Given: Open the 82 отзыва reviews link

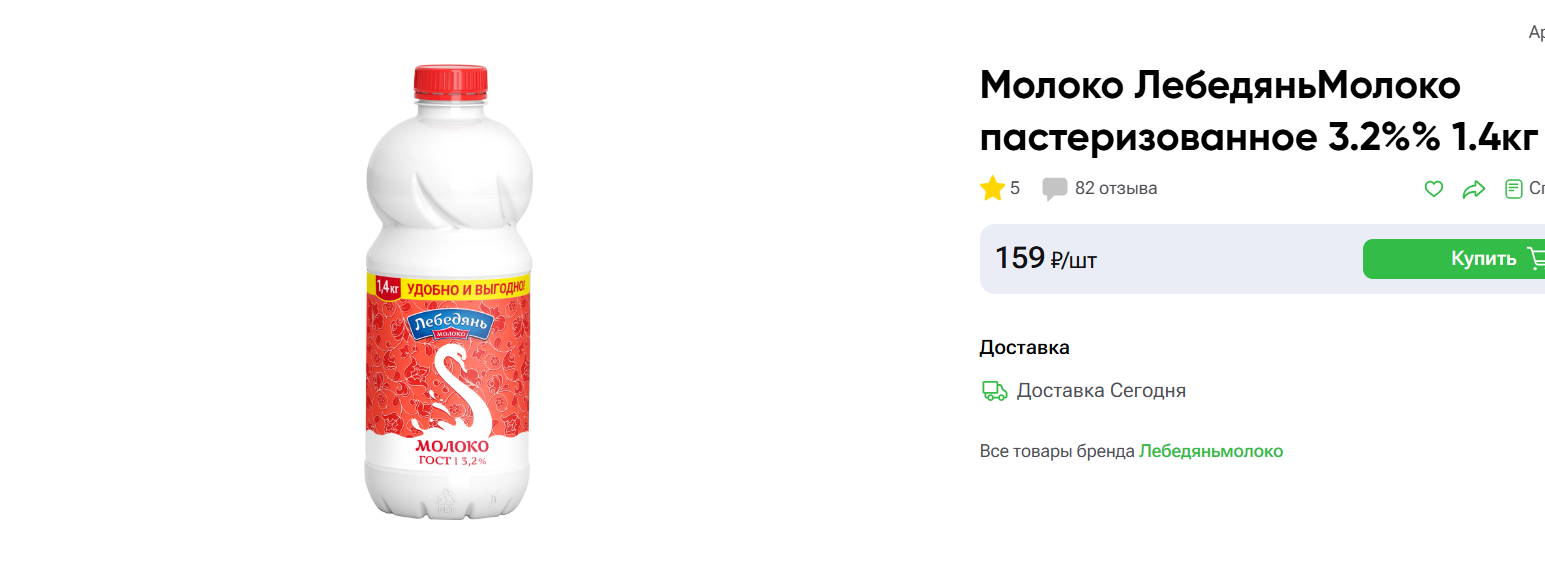Looking at the screenshot, I should coord(1115,188).
